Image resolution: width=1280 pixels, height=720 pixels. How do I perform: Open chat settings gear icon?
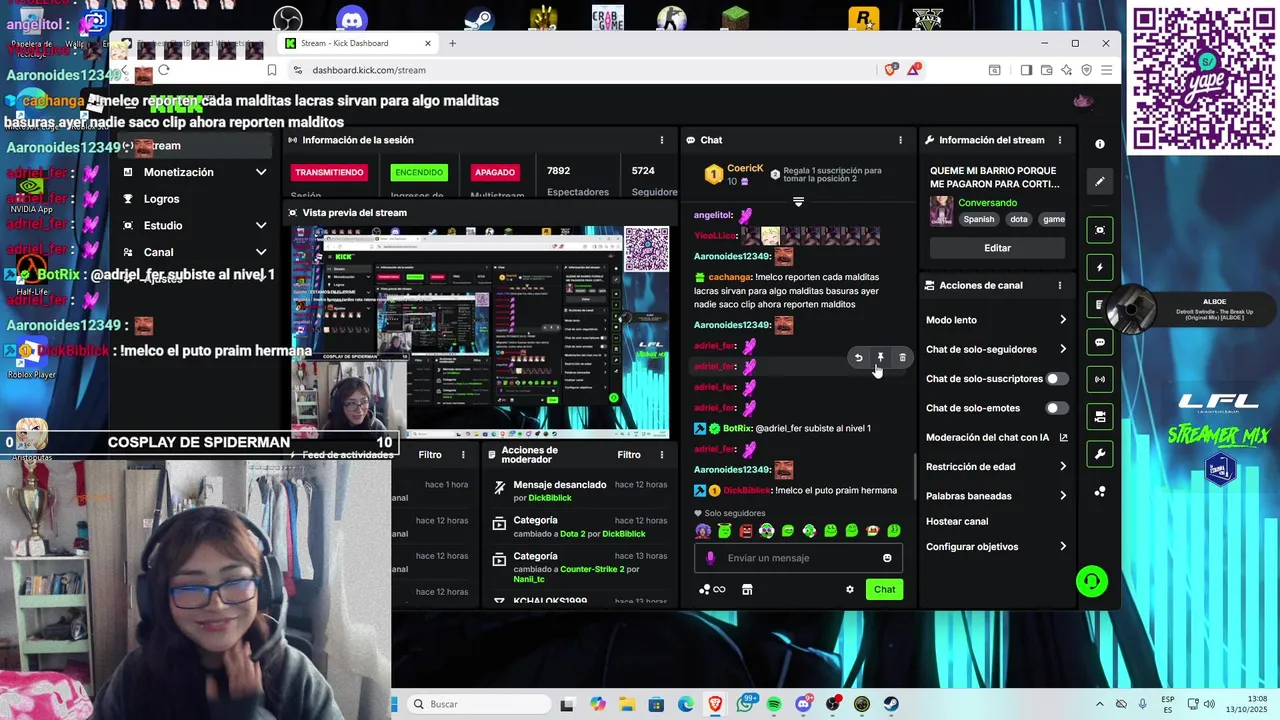point(850,589)
